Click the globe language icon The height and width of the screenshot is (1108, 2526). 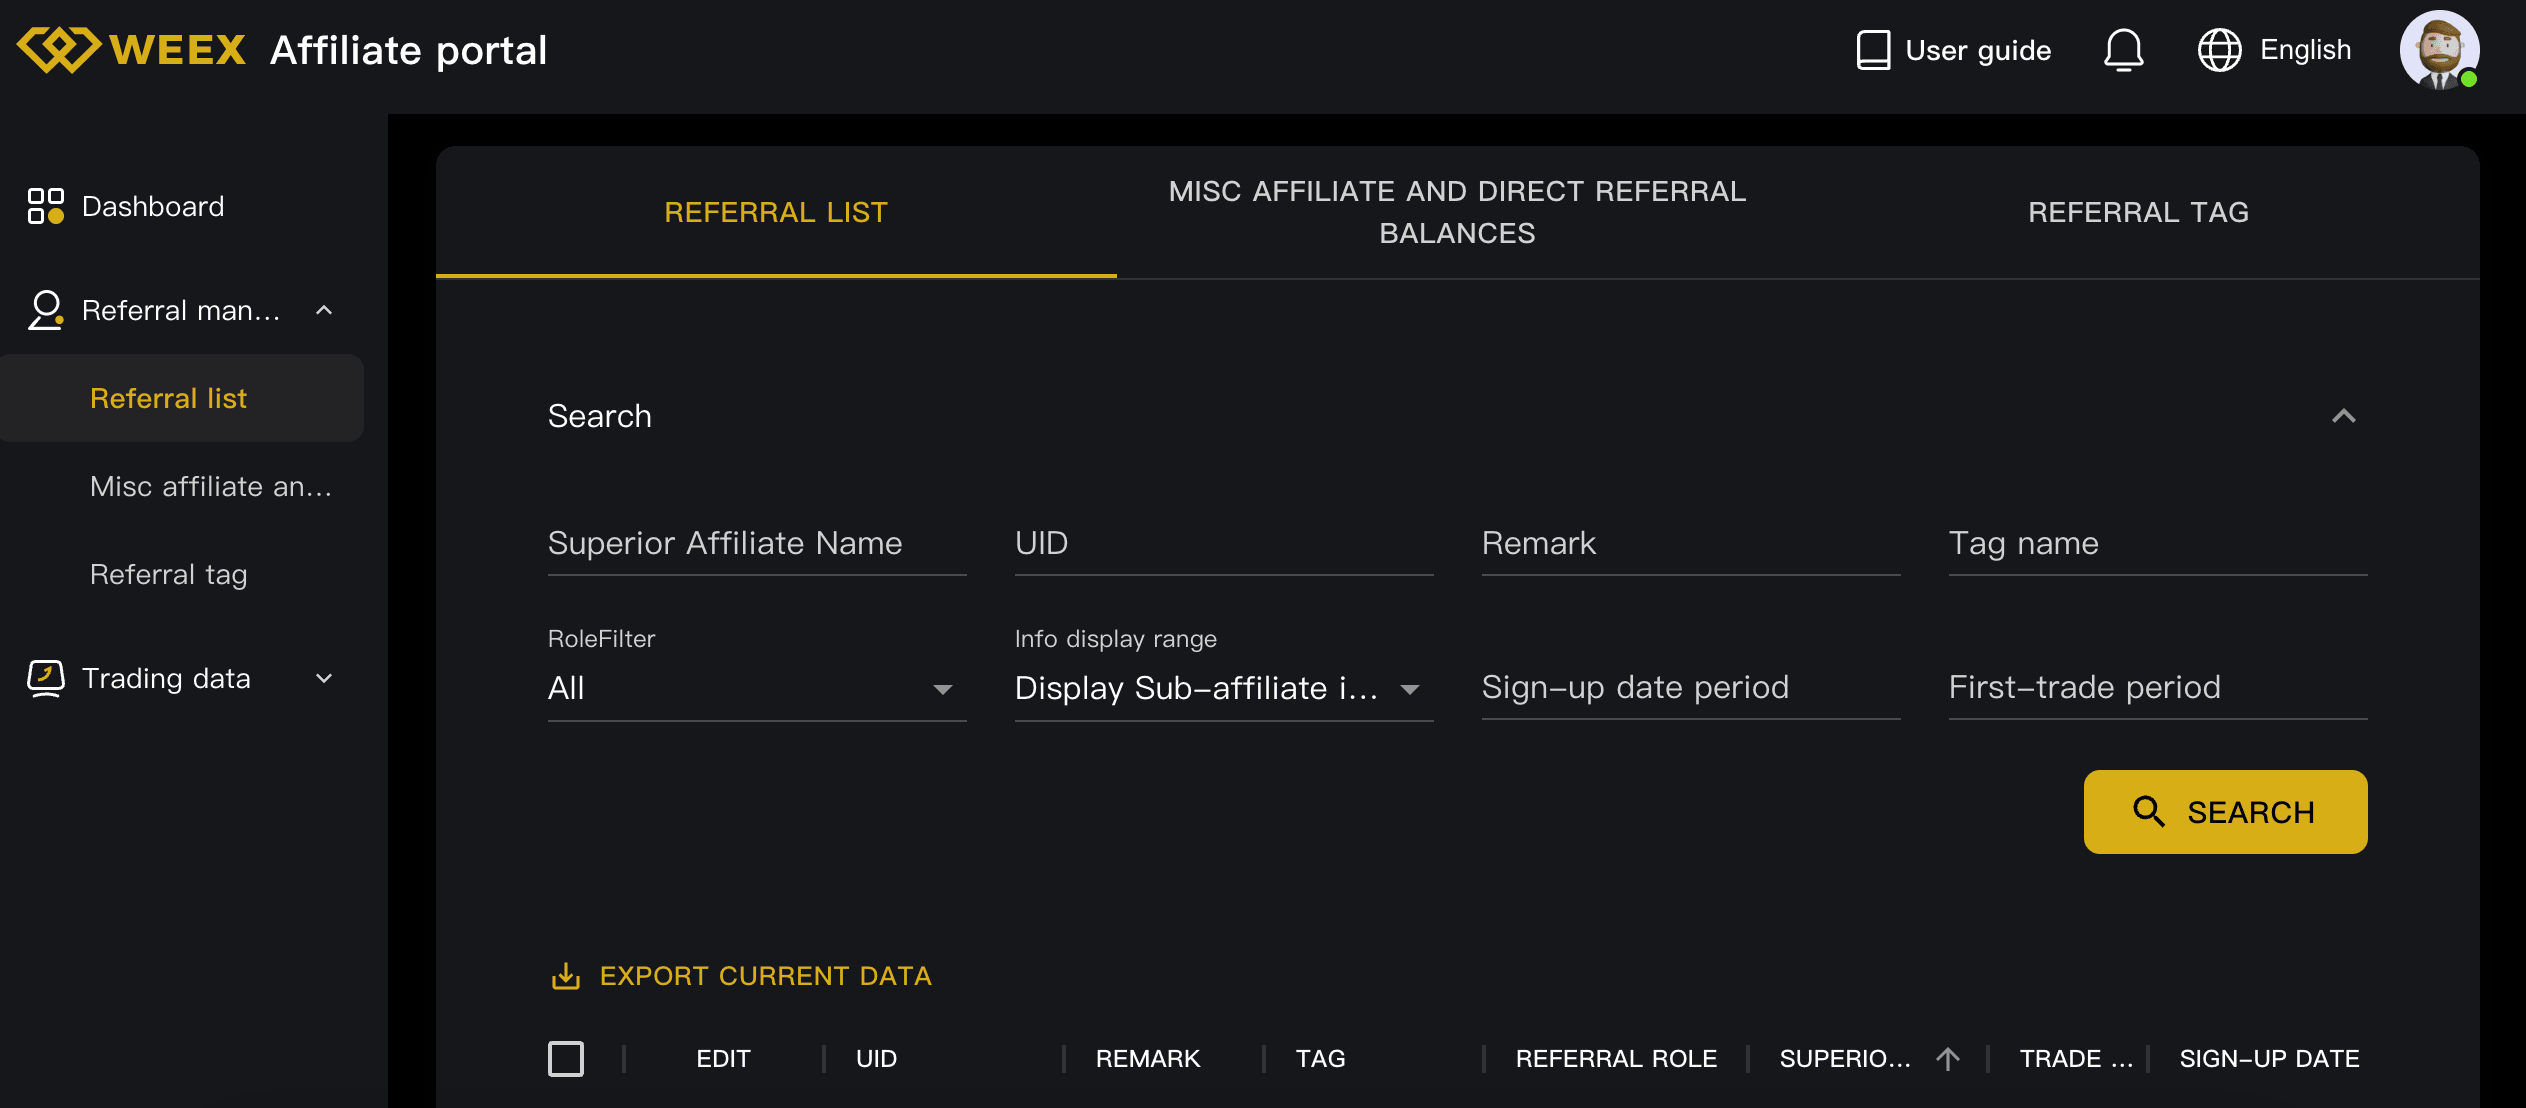[2219, 50]
